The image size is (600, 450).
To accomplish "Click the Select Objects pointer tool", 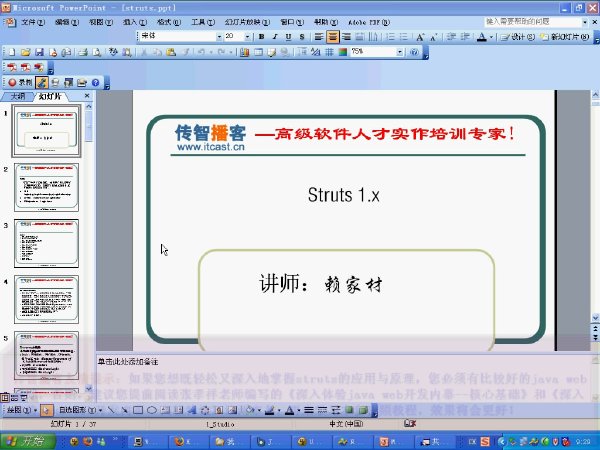I will pyautogui.click(x=46, y=410).
